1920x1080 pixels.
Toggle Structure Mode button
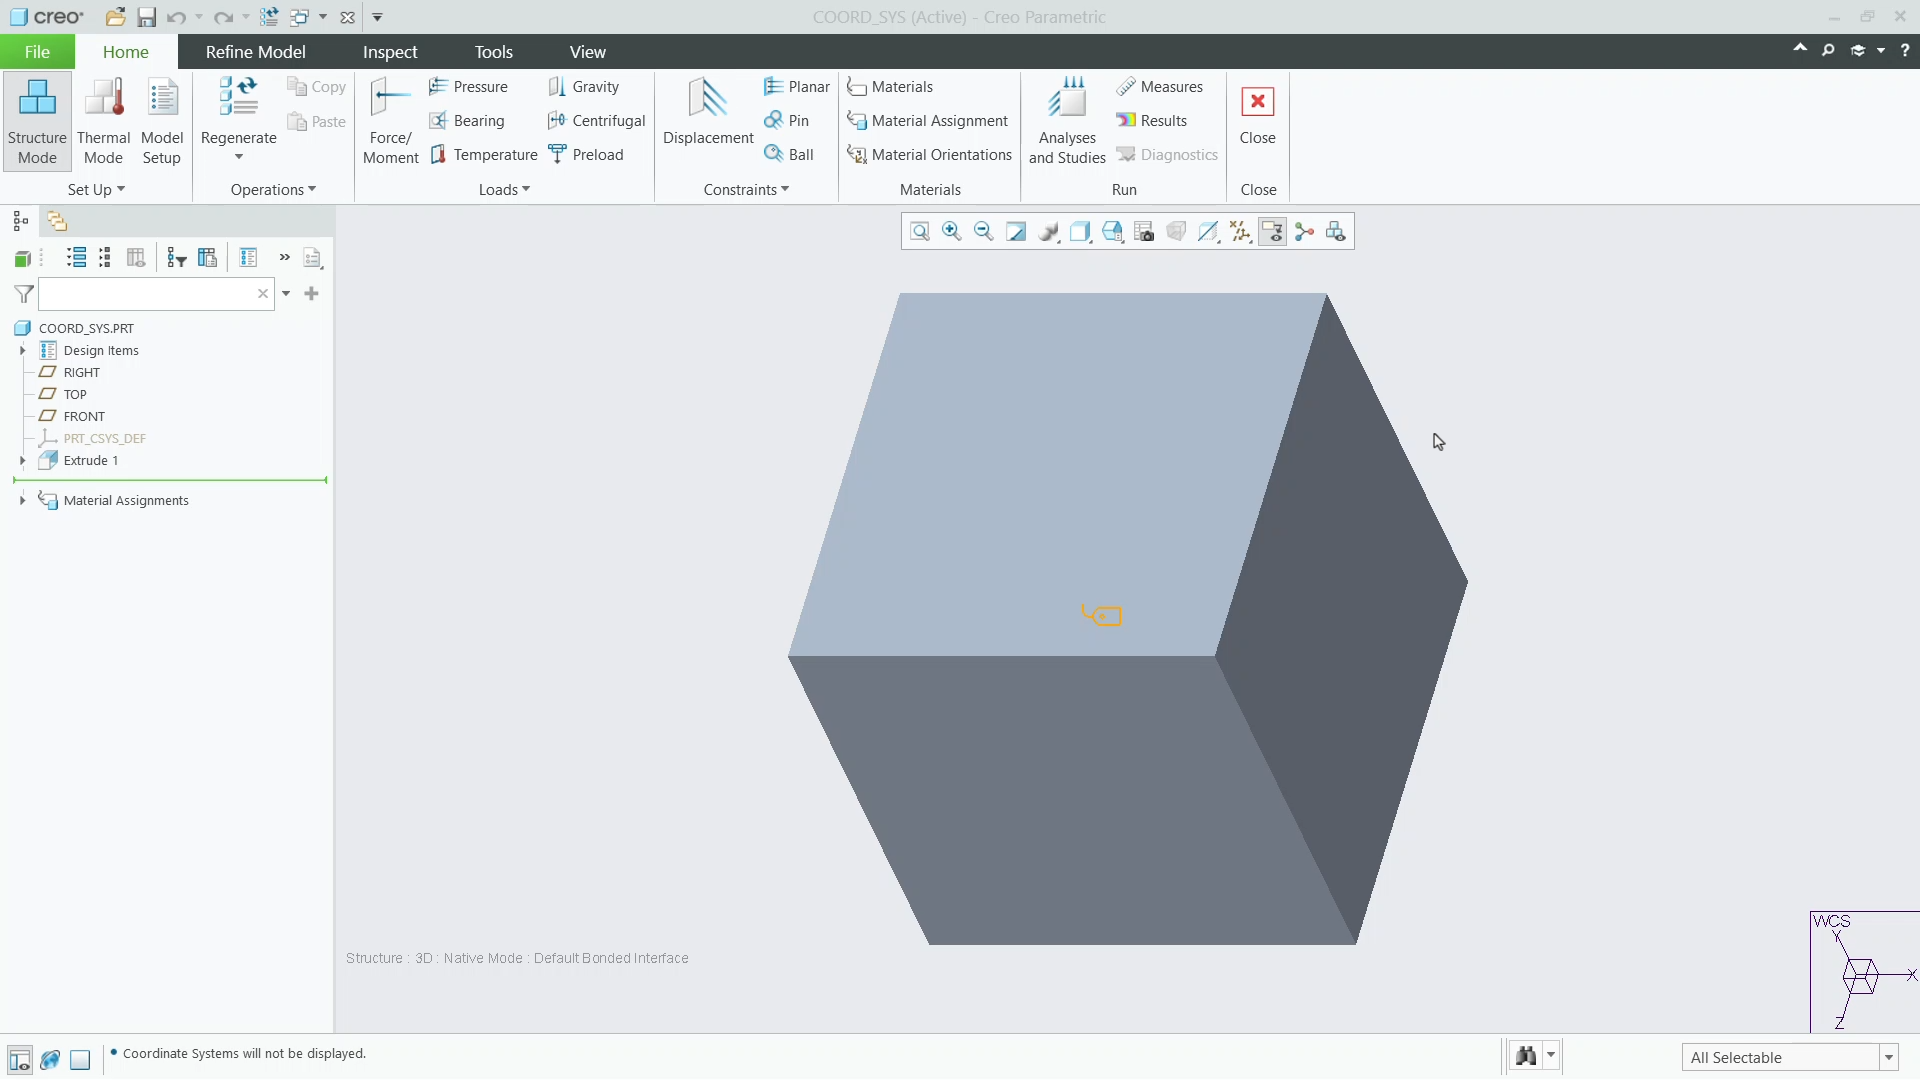[x=37, y=121]
